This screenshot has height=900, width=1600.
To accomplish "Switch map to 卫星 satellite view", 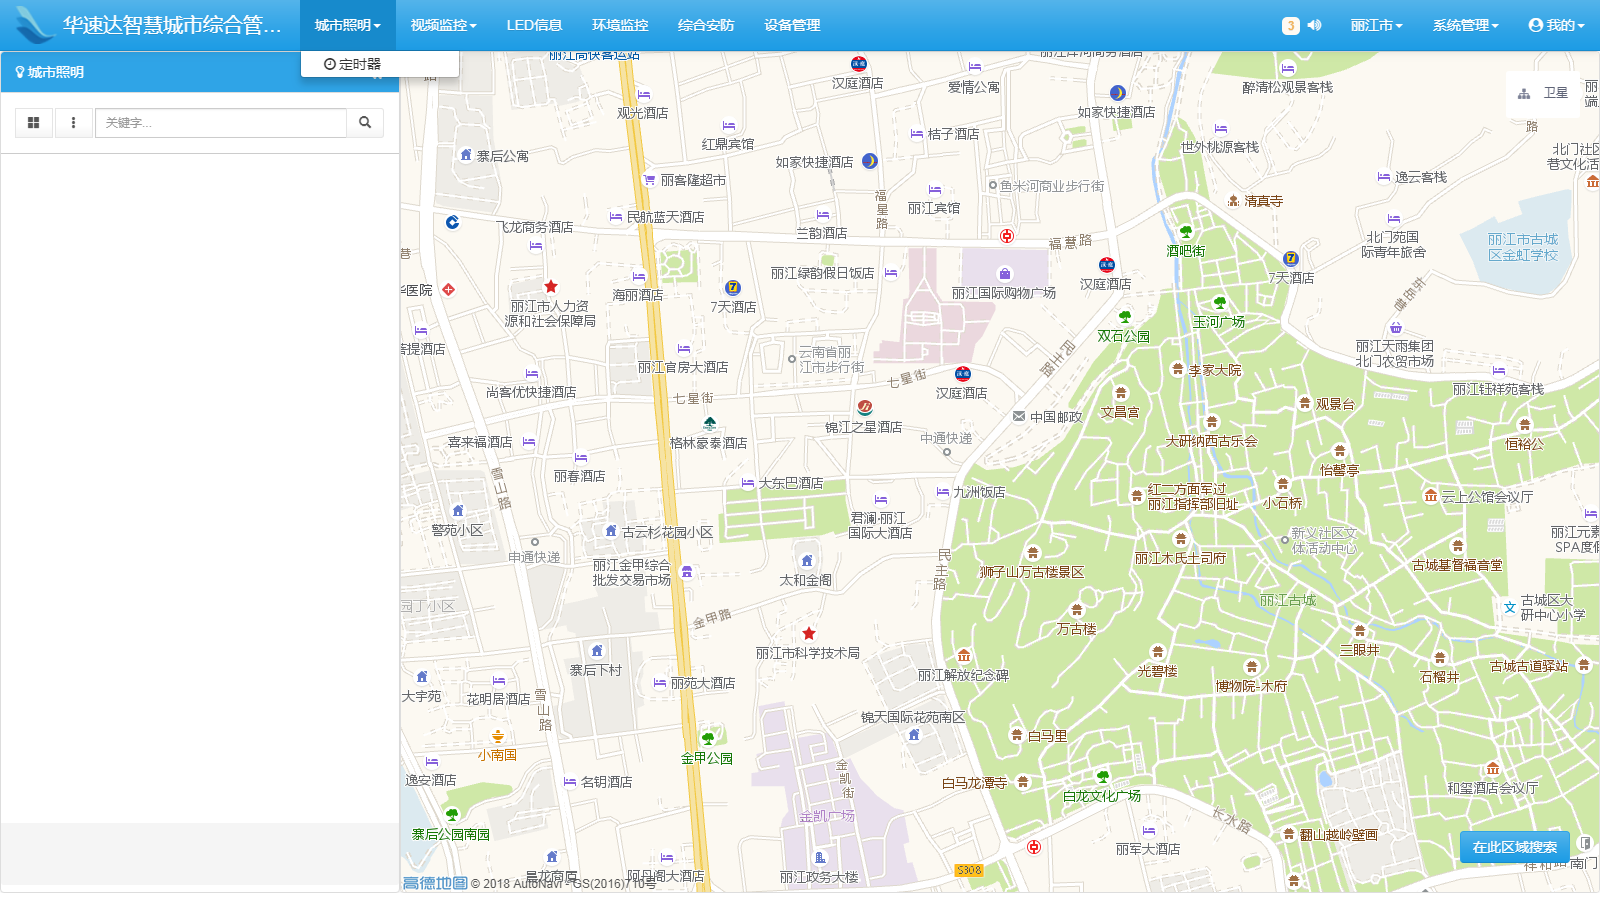I will pyautogui.click(x=1543, y=93).
